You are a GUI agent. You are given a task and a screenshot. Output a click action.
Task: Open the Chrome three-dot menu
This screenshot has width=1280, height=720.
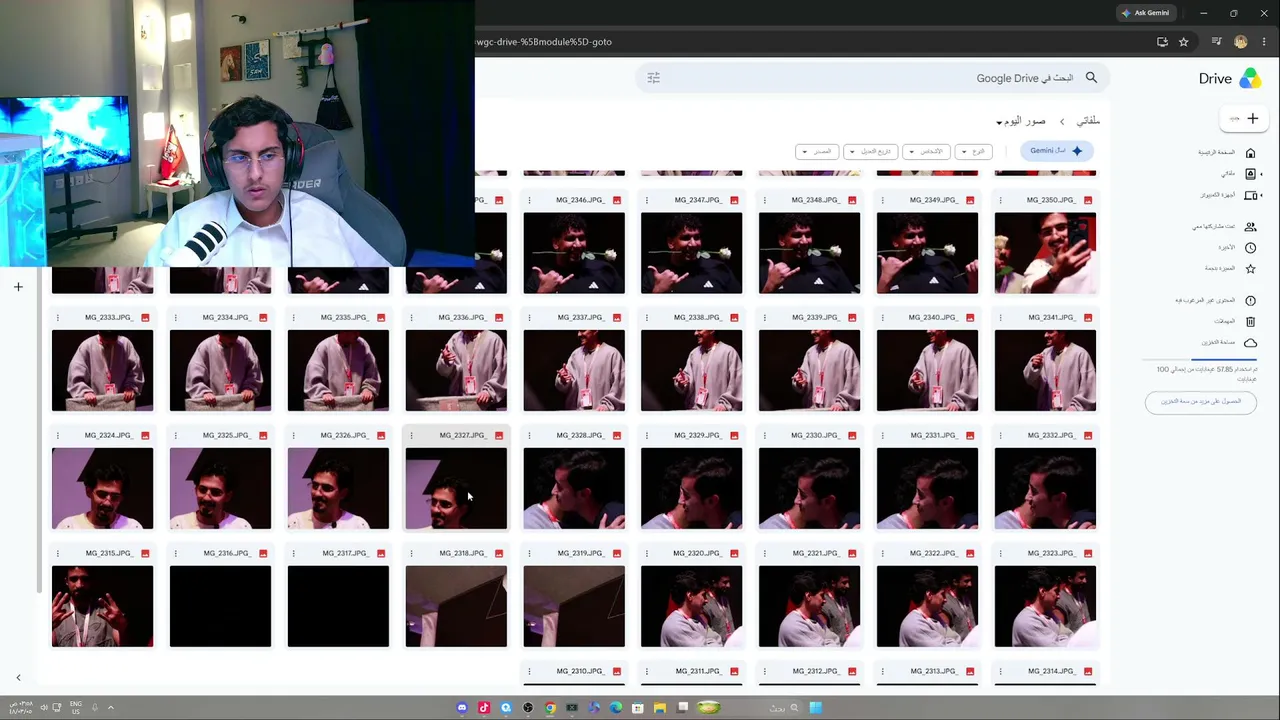point(1265,42)
